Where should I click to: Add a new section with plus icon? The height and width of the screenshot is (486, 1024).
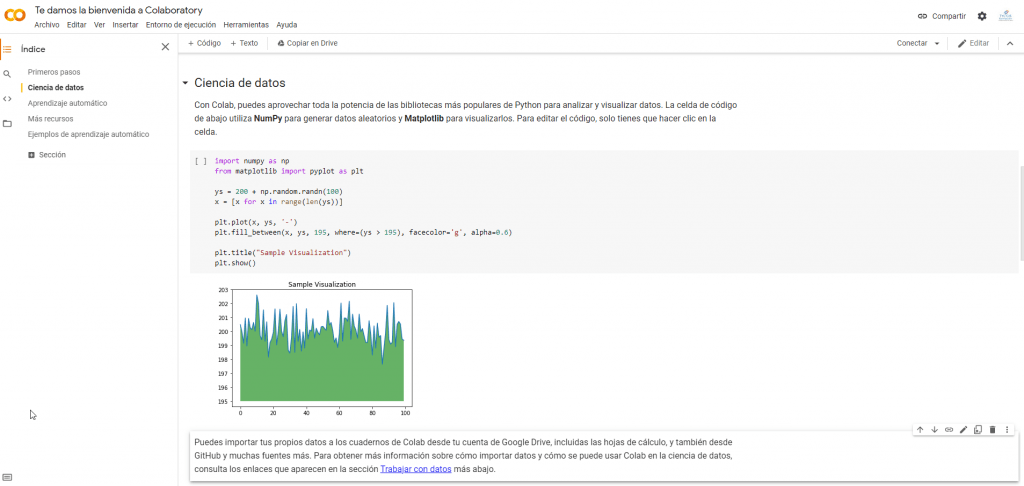click(31, 155)
